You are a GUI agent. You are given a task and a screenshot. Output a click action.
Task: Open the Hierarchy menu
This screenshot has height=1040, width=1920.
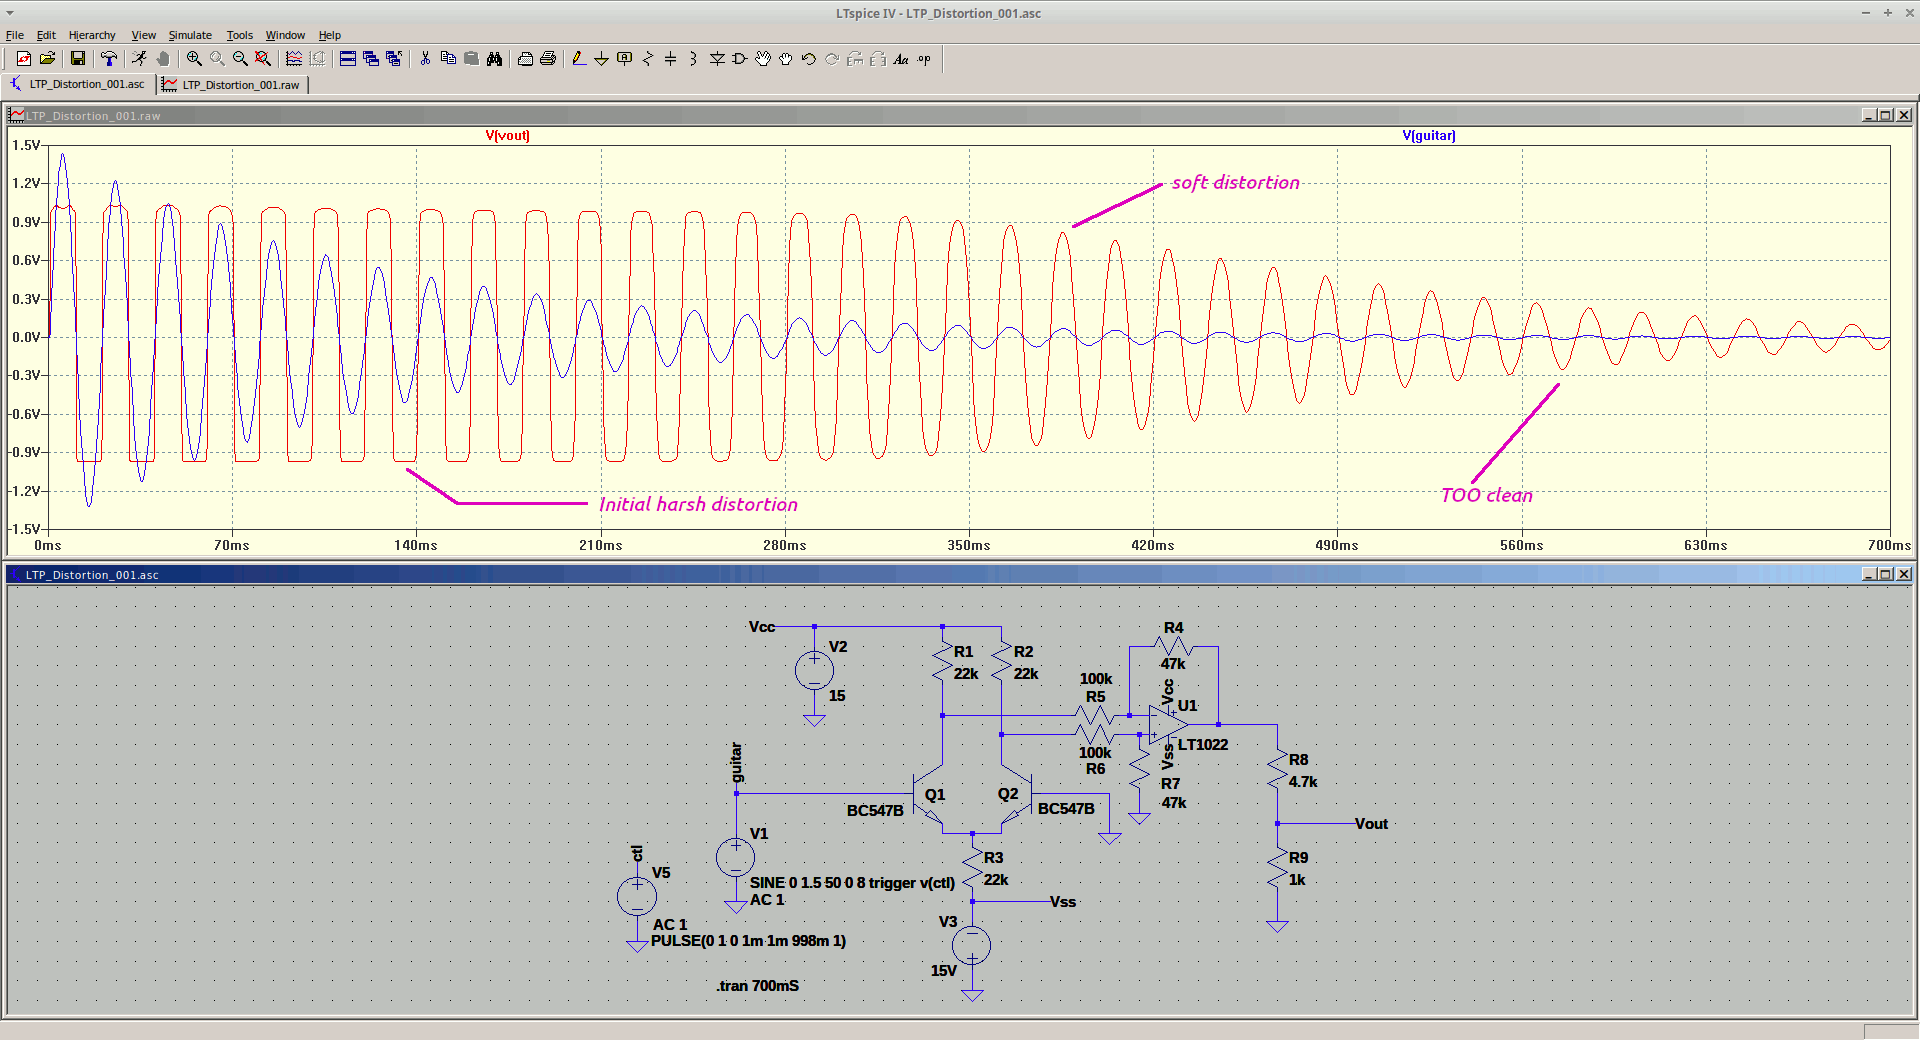point(92,35)
